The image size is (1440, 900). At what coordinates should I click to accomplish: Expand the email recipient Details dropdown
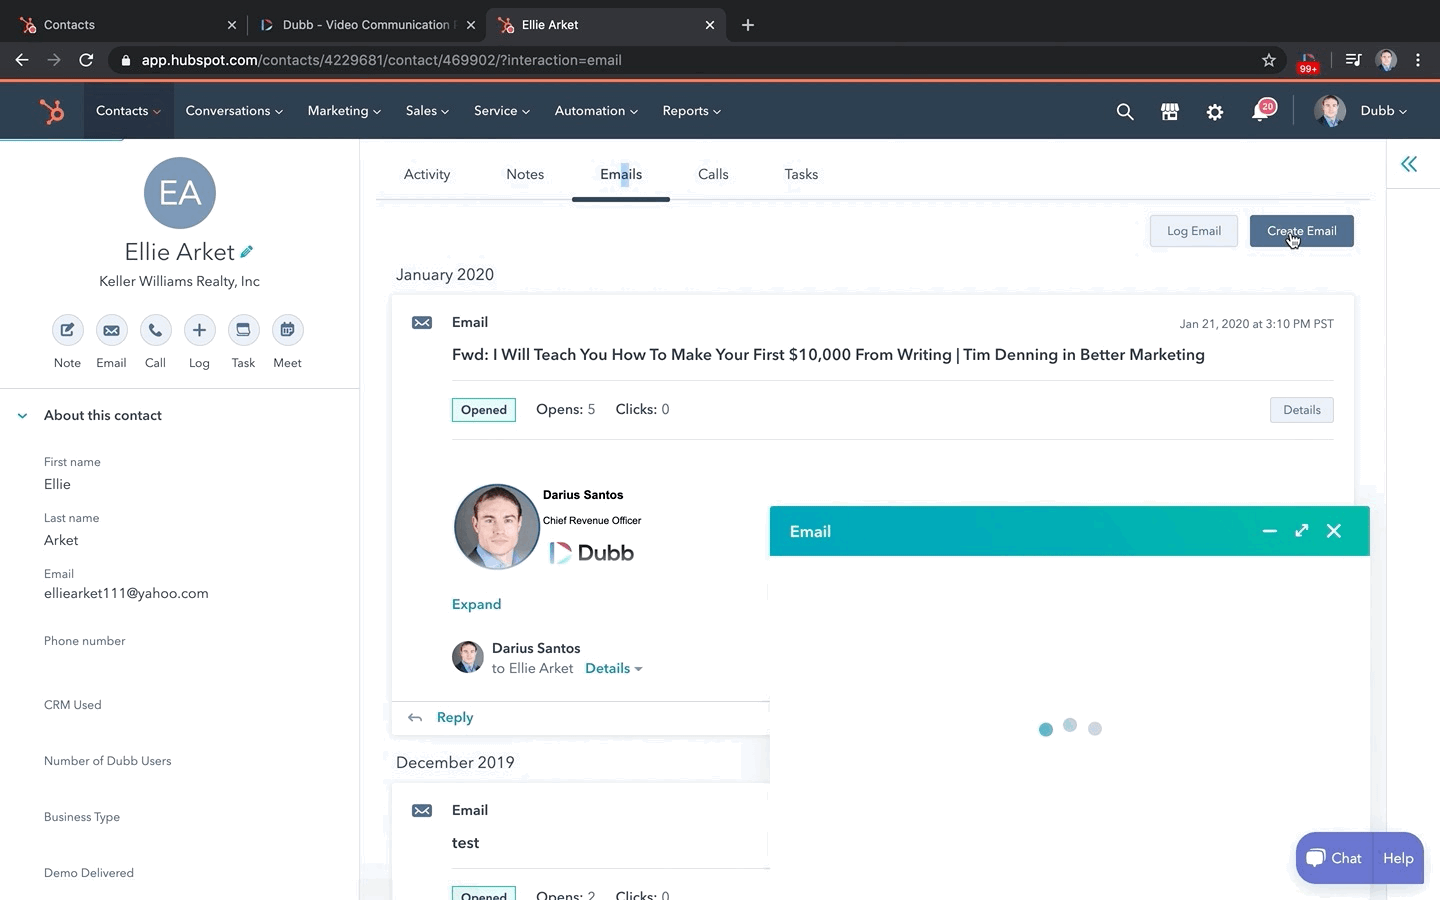[x=613, y=669]
